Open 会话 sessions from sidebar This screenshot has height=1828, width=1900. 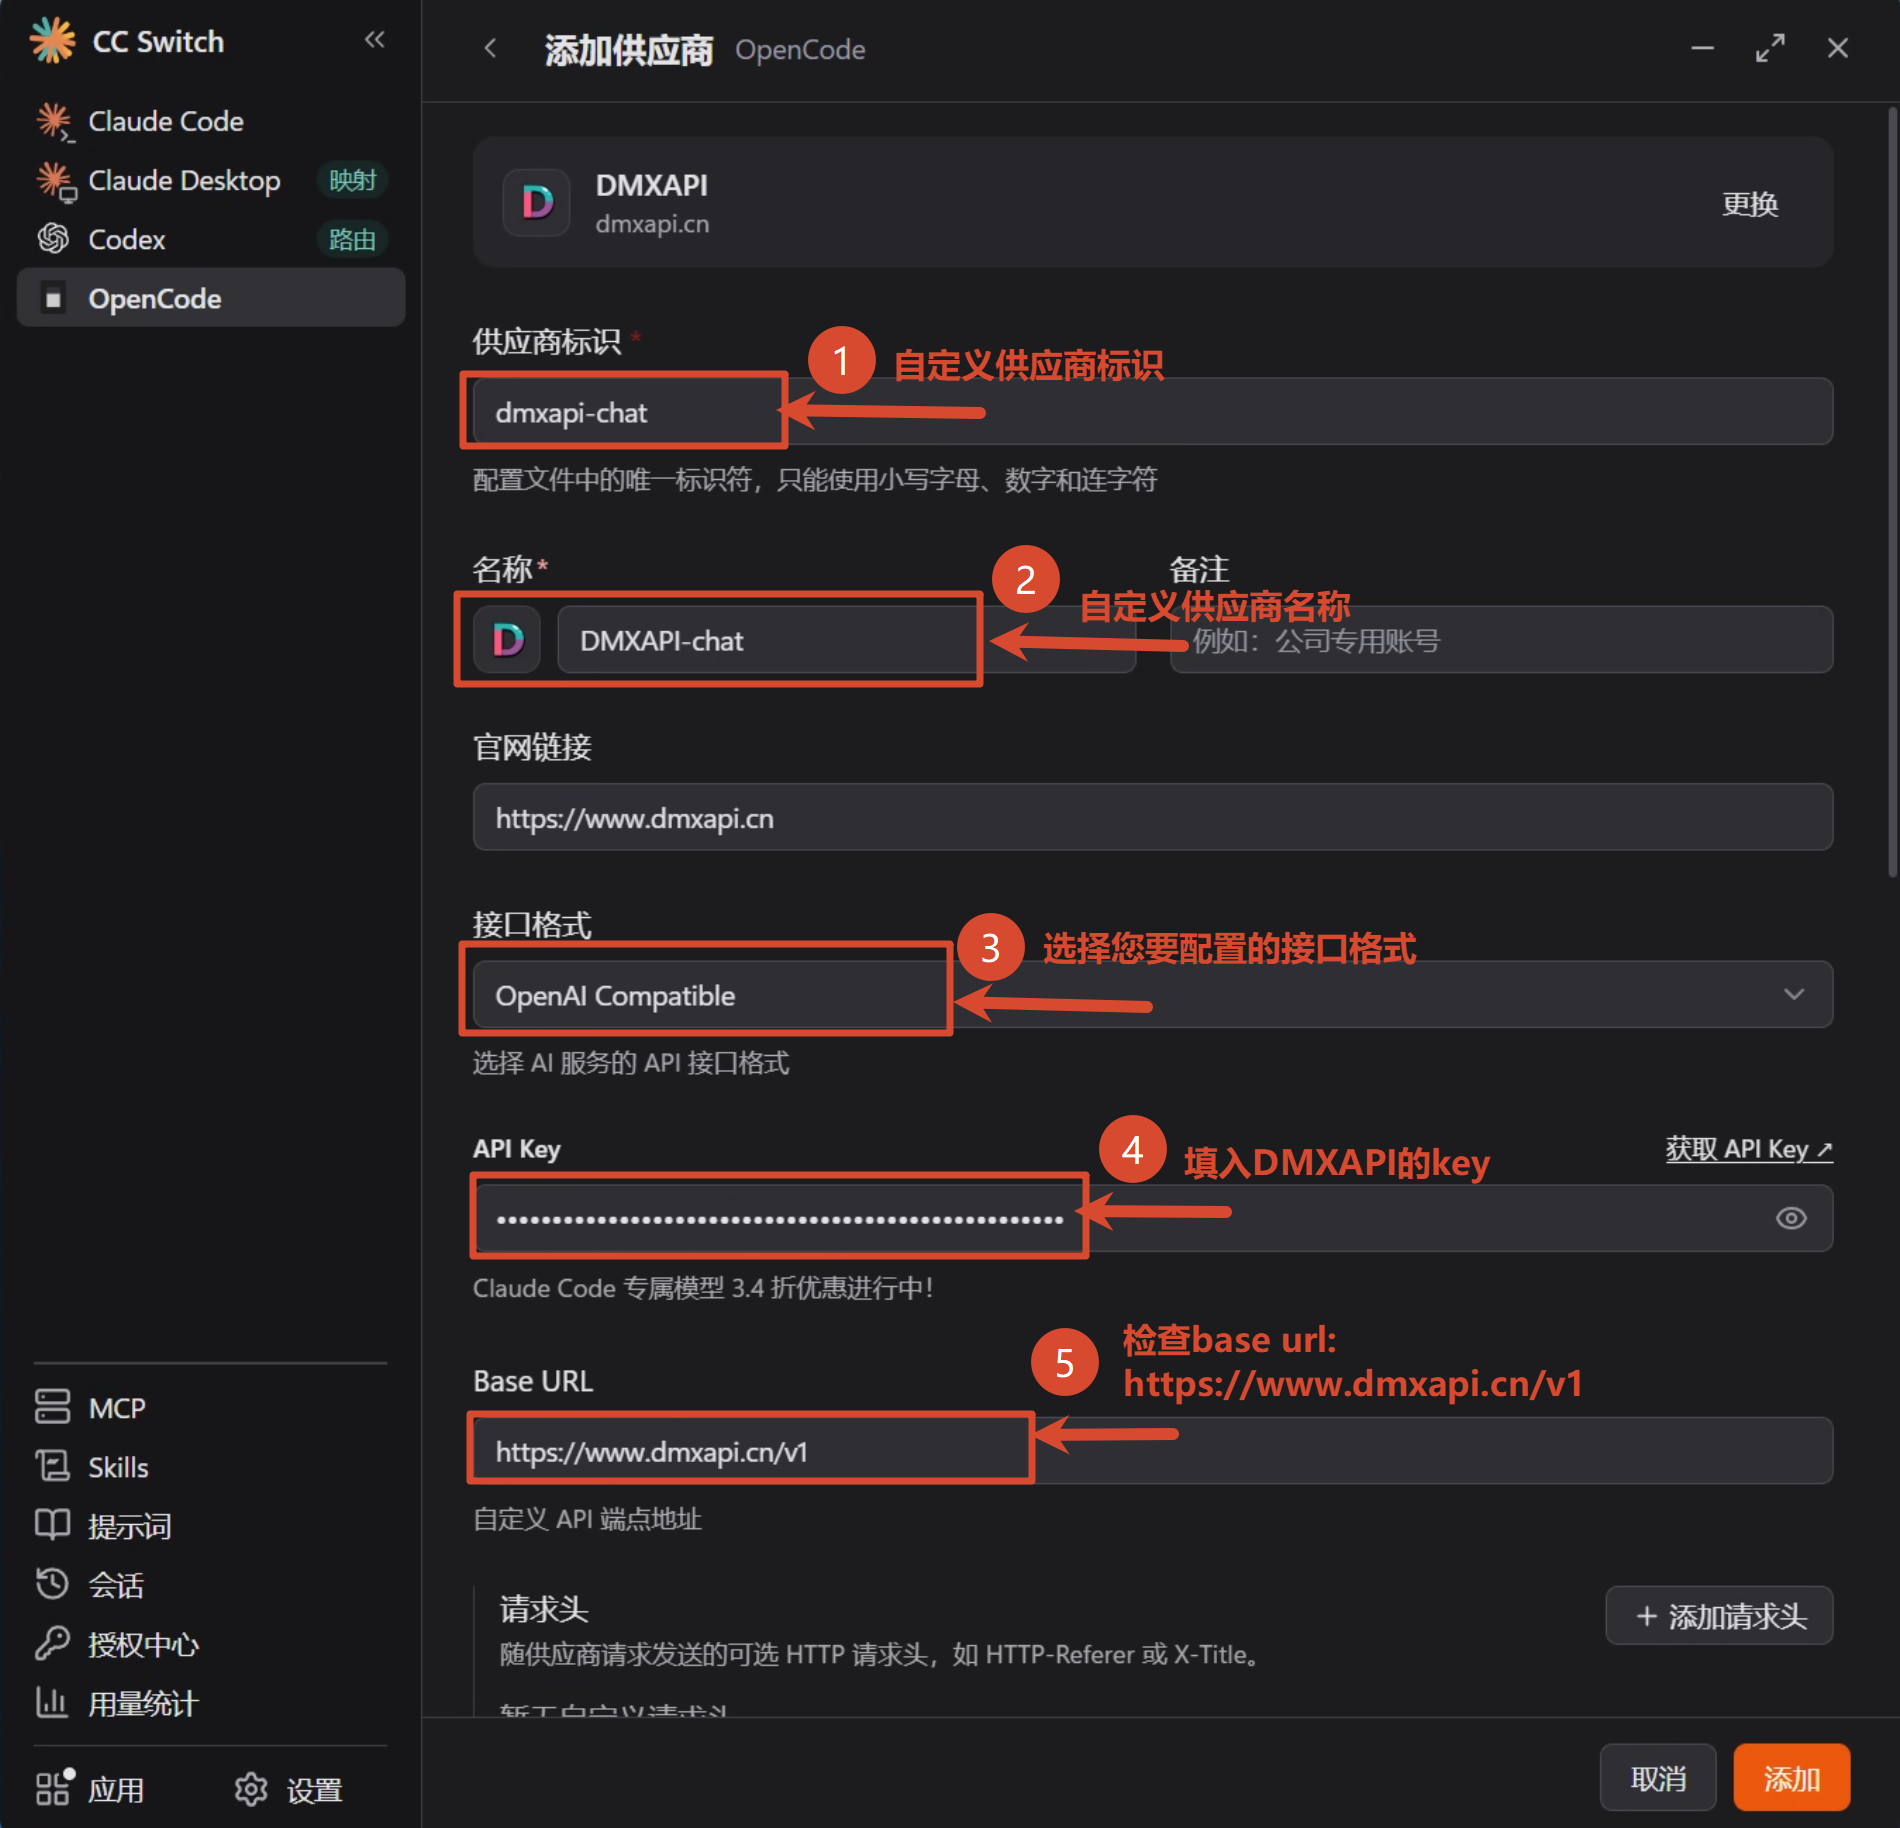pyautogui.click(x=211, y=1585)
